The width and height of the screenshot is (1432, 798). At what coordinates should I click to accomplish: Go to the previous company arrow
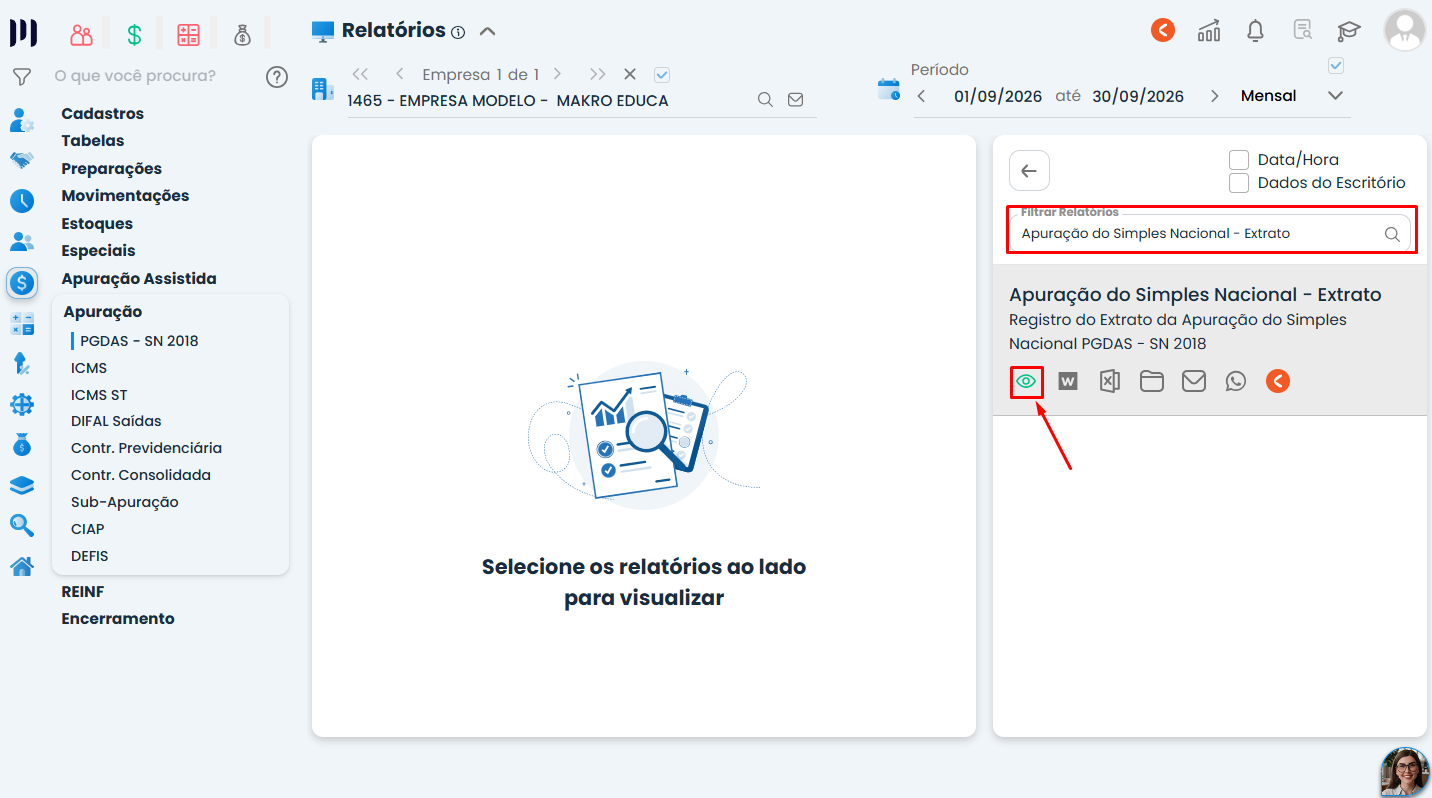[400, 74]
